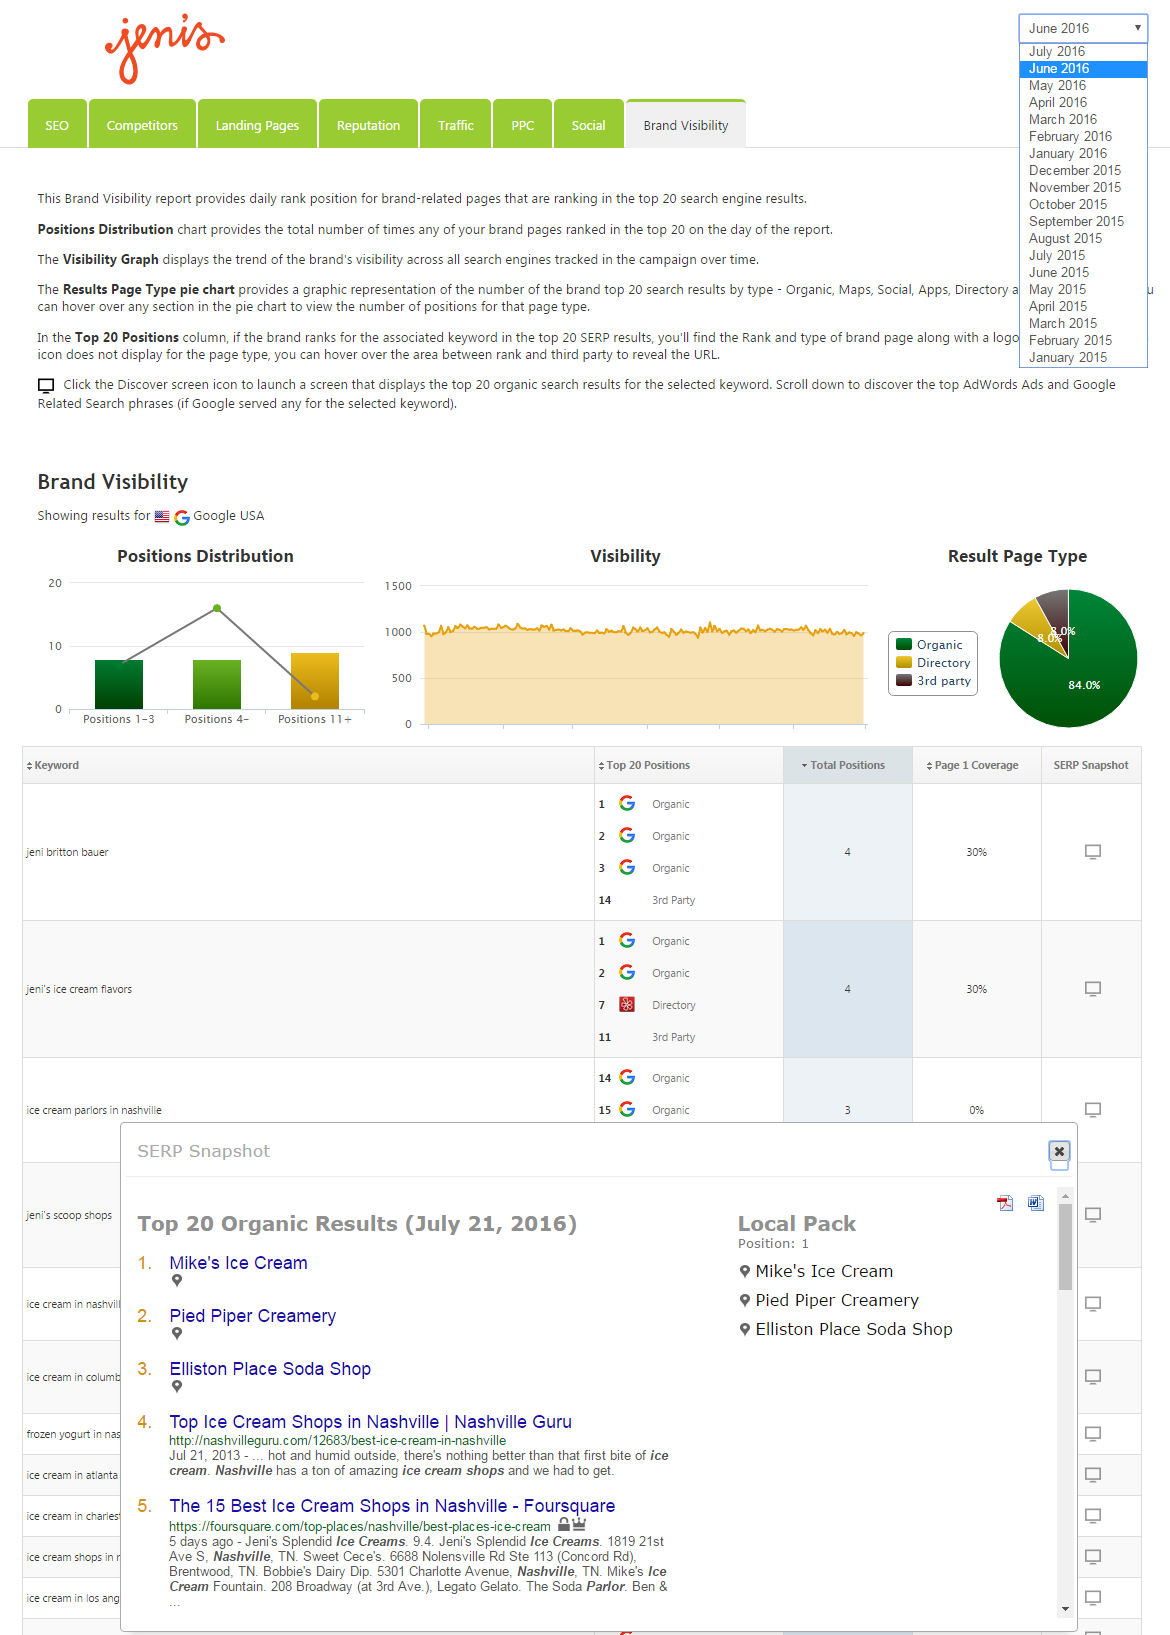Click map pin under Mike's Ice Cream result
The width and height of the screenshot is (1170, 1635).
coord(177,1281)
